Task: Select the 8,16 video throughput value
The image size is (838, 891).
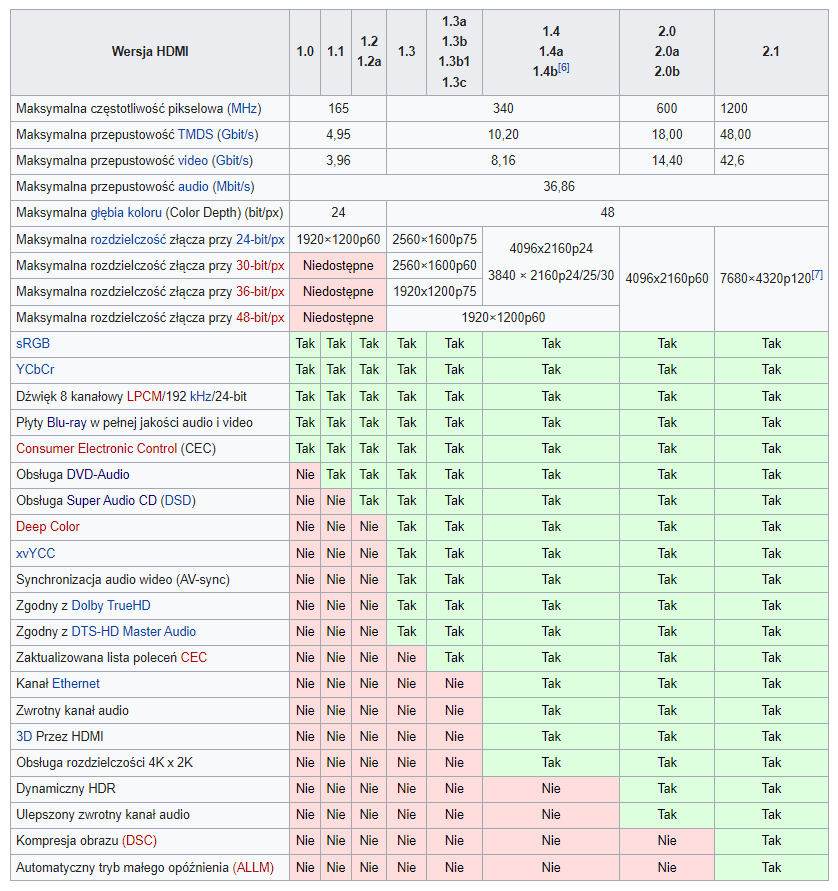Action: (503, 161)
